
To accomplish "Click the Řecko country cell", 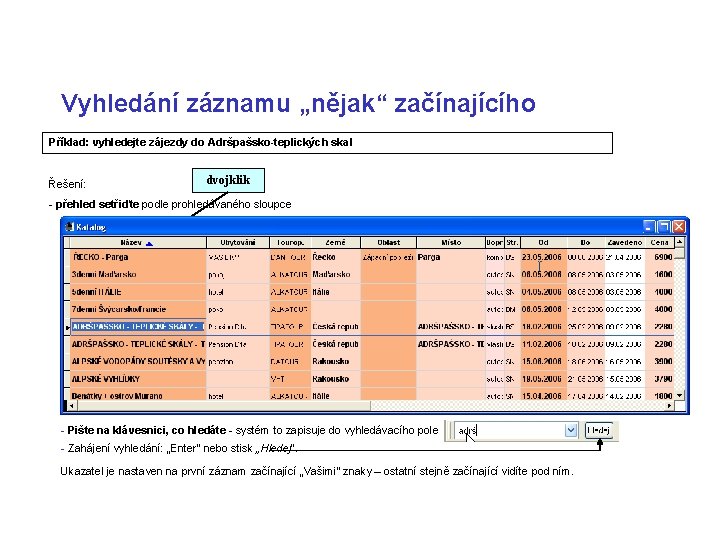I will pyautogui.click(x=336, y=257).
